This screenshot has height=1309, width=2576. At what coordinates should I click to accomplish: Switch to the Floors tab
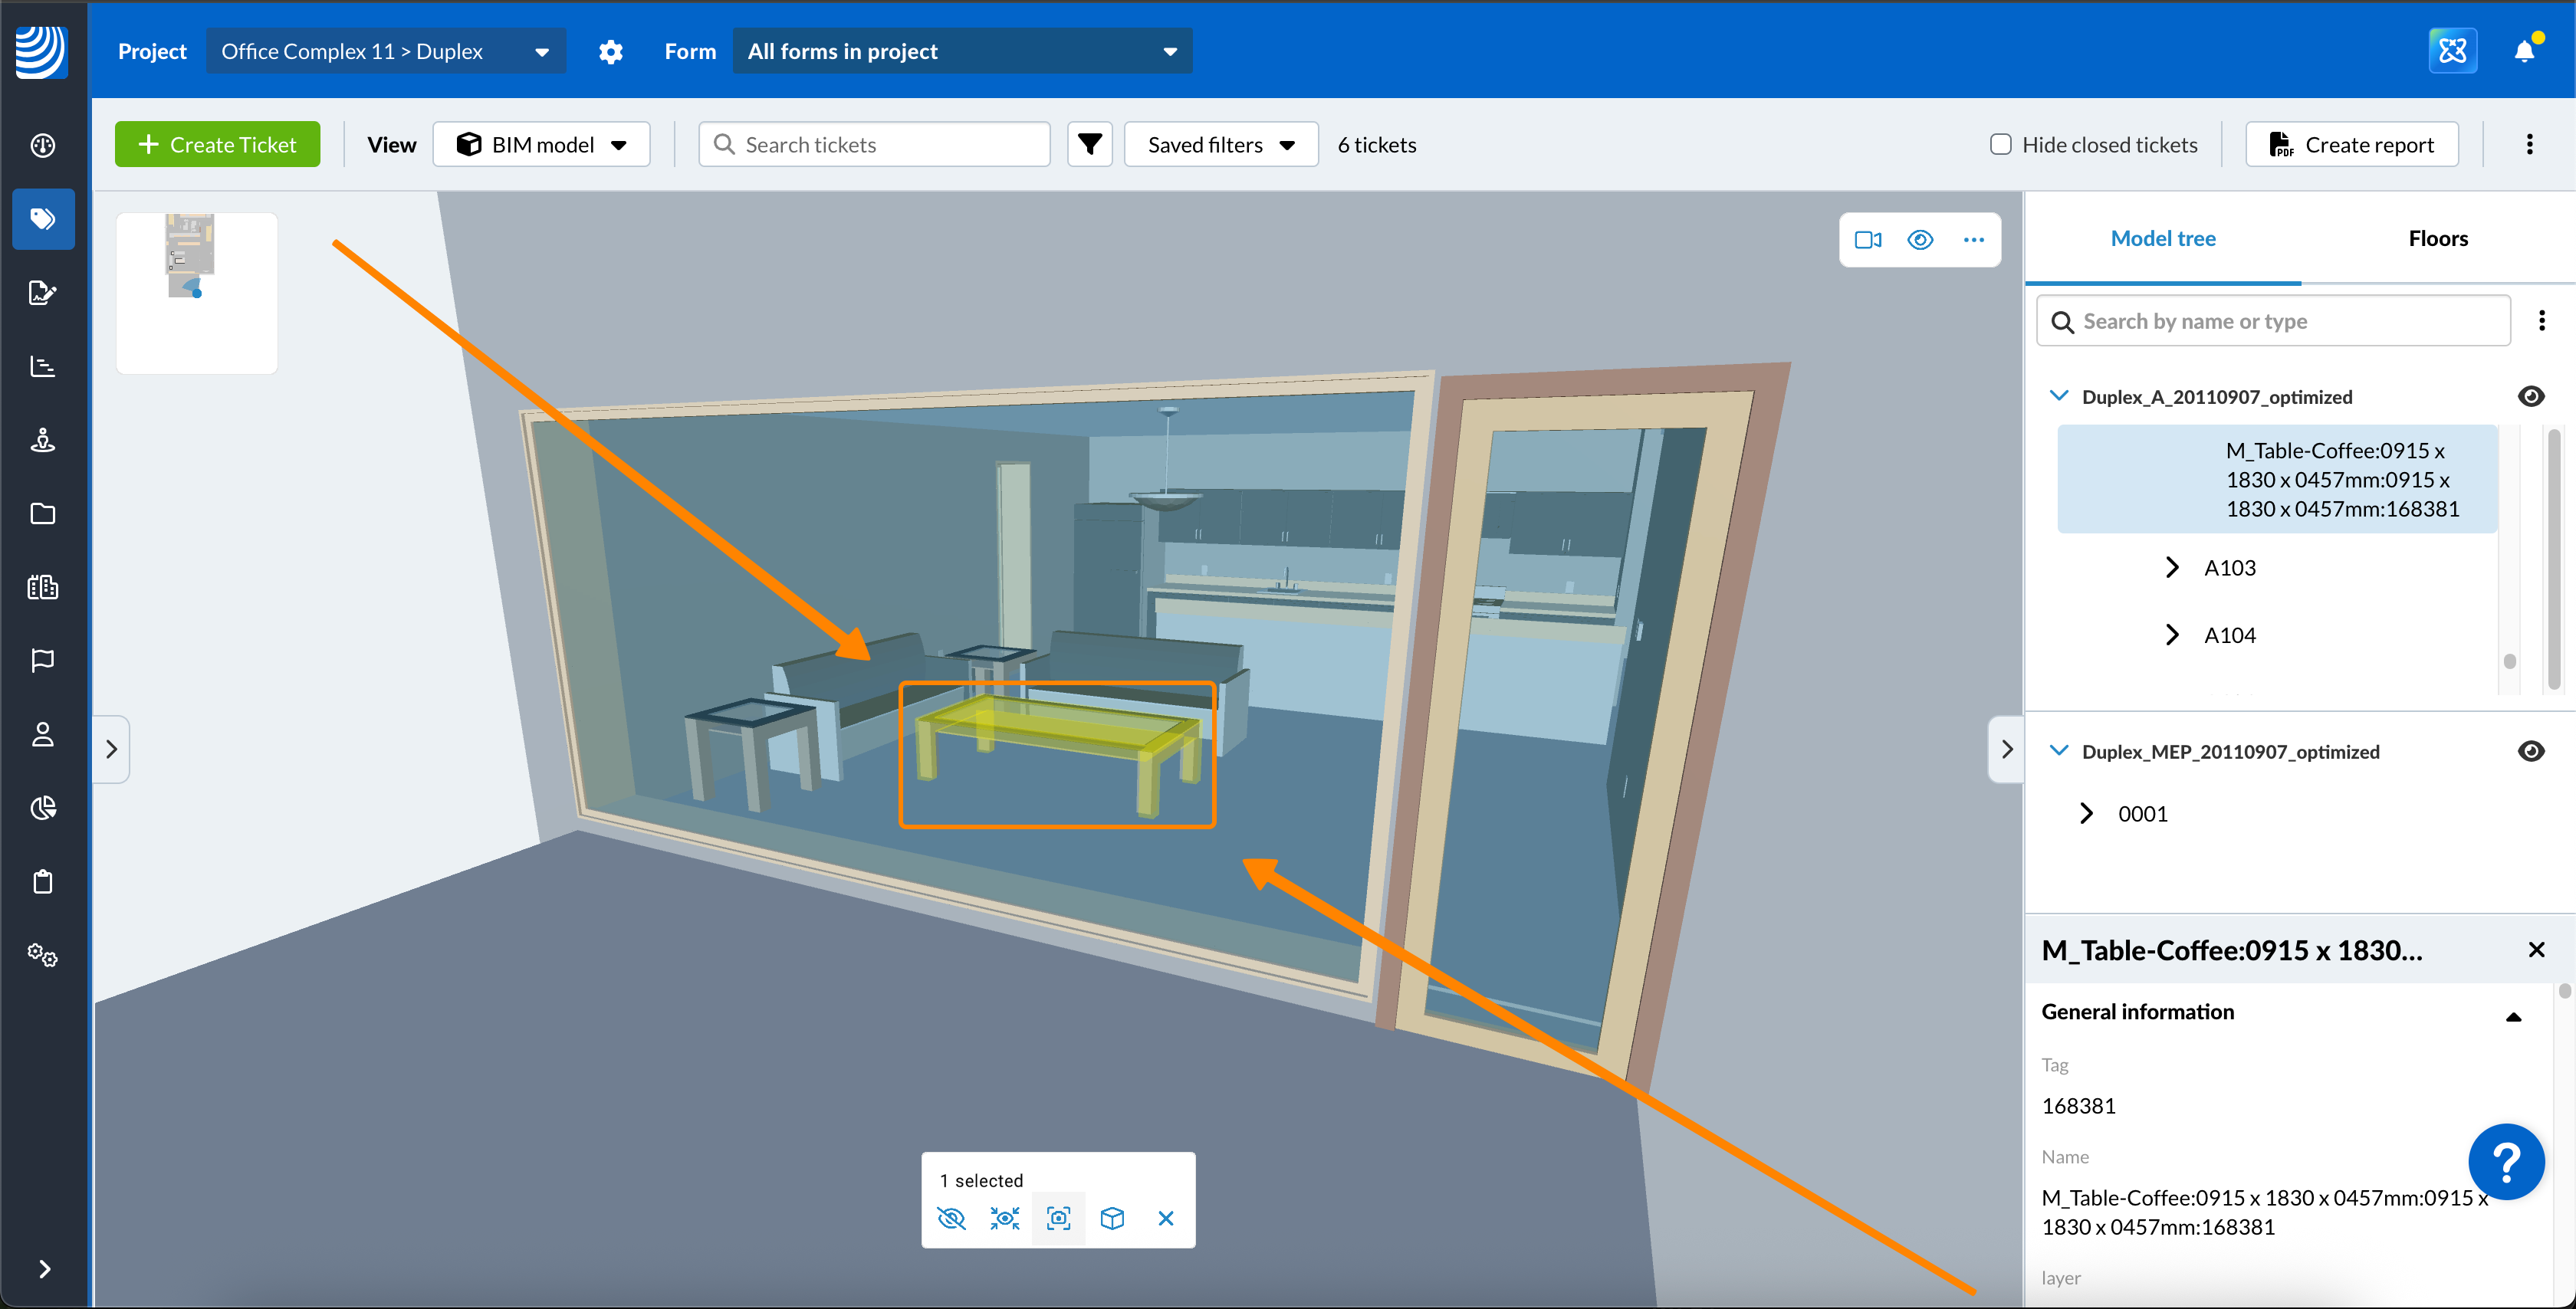coord(2437,239)
